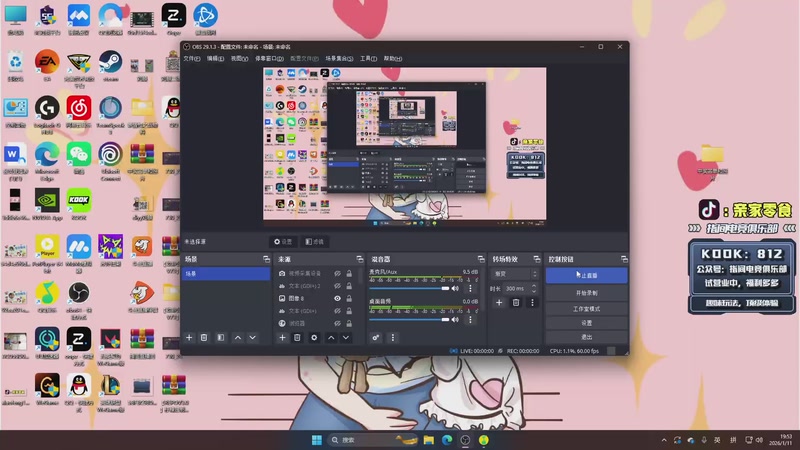Viewport: 800px width, 450px height.
Task: Open the 渐变 transition type dropdown
Action: (x=514, y=274)
